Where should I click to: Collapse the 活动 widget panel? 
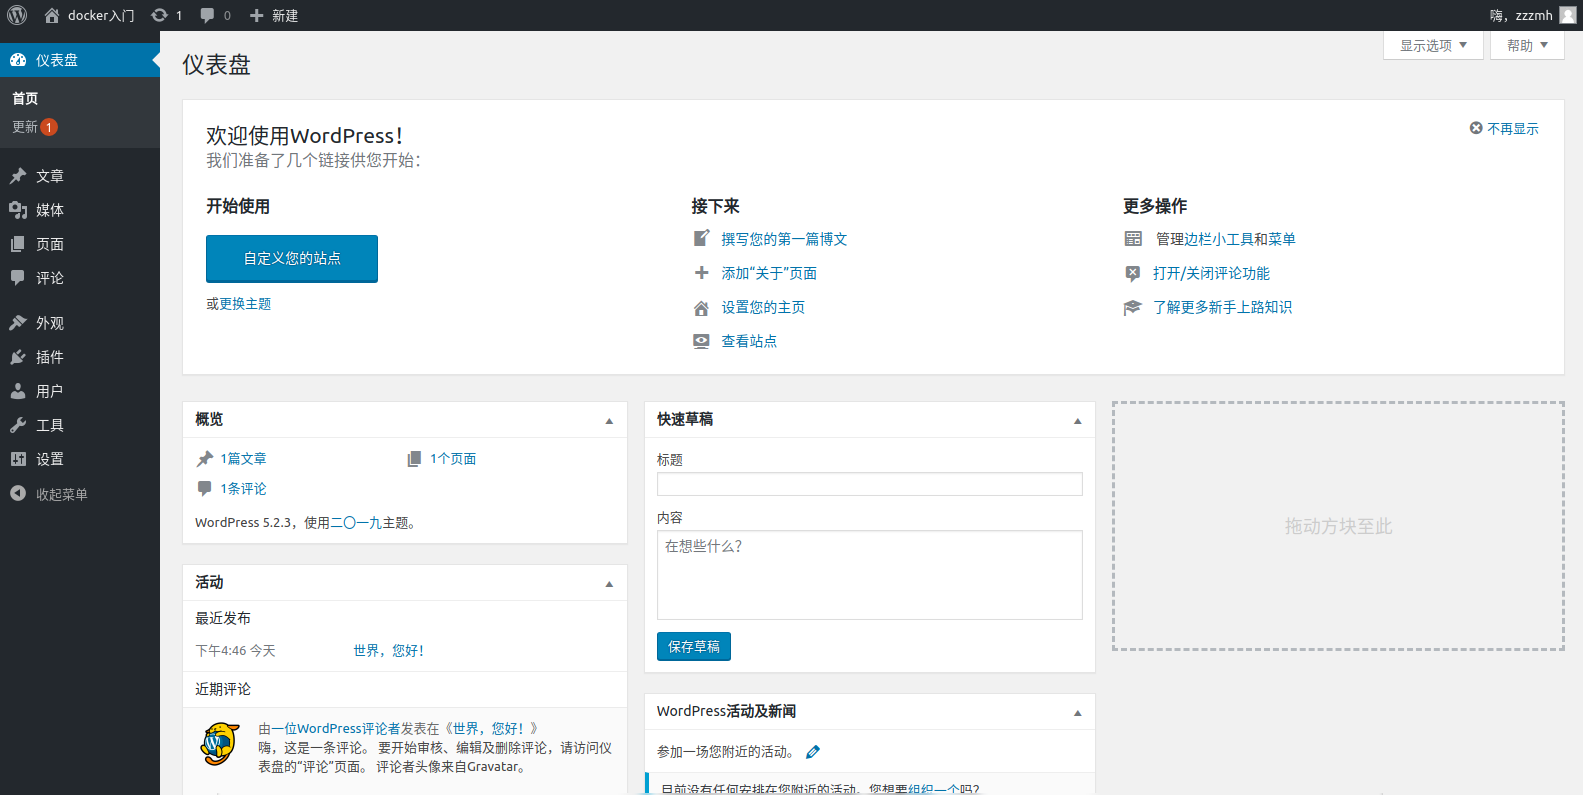click(609, 584)
